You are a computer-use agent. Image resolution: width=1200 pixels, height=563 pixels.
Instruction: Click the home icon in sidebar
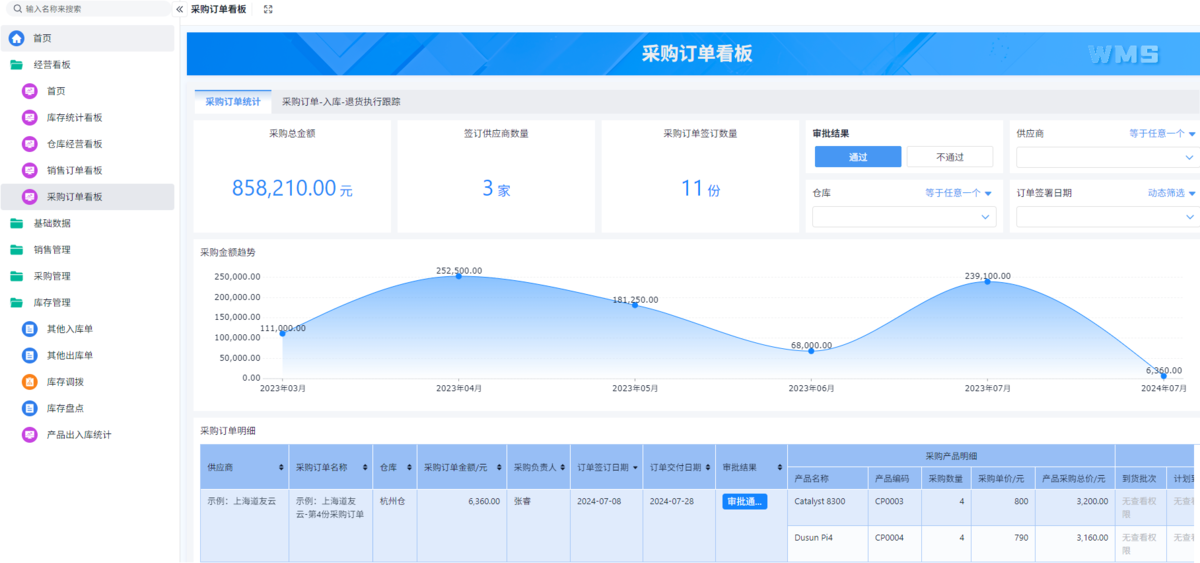point(17,38)
